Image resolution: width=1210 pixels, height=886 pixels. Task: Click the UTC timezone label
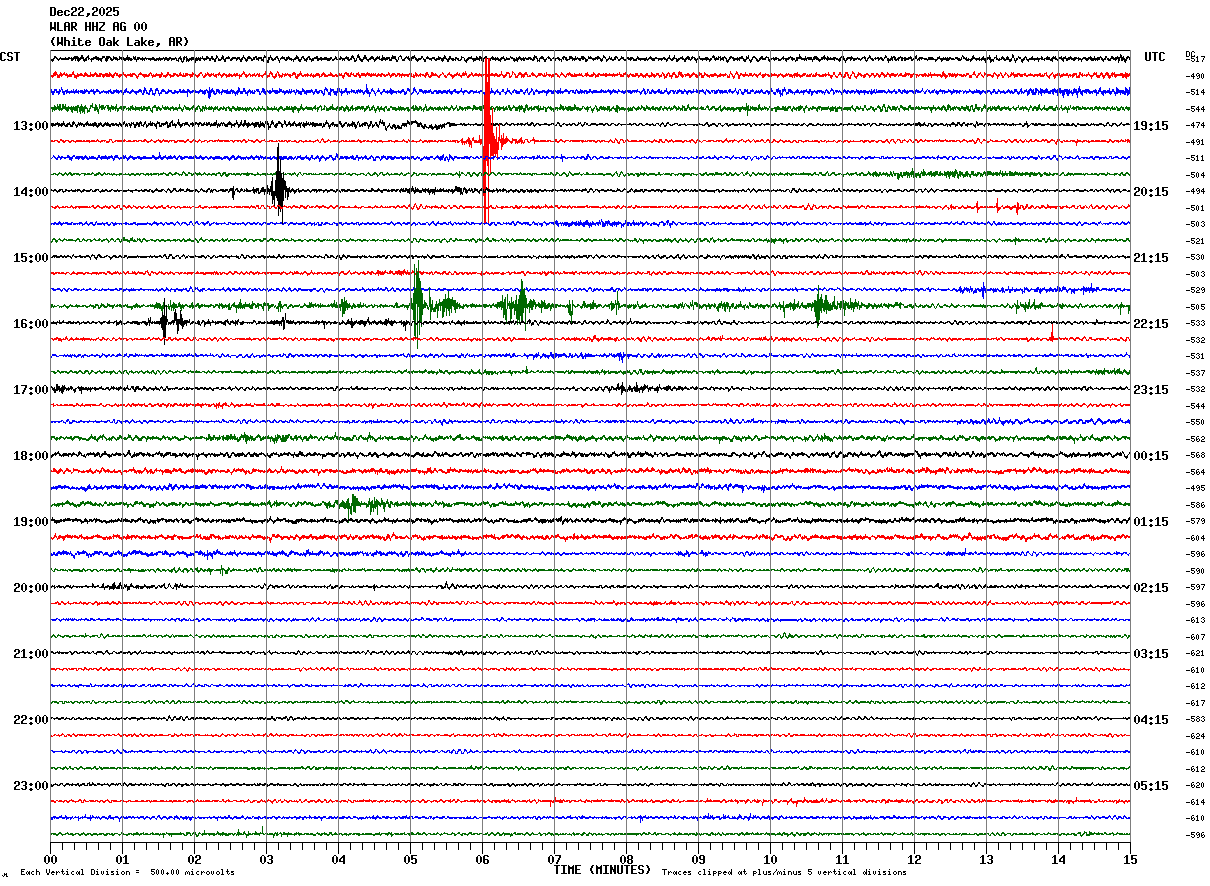[1155, 57]
